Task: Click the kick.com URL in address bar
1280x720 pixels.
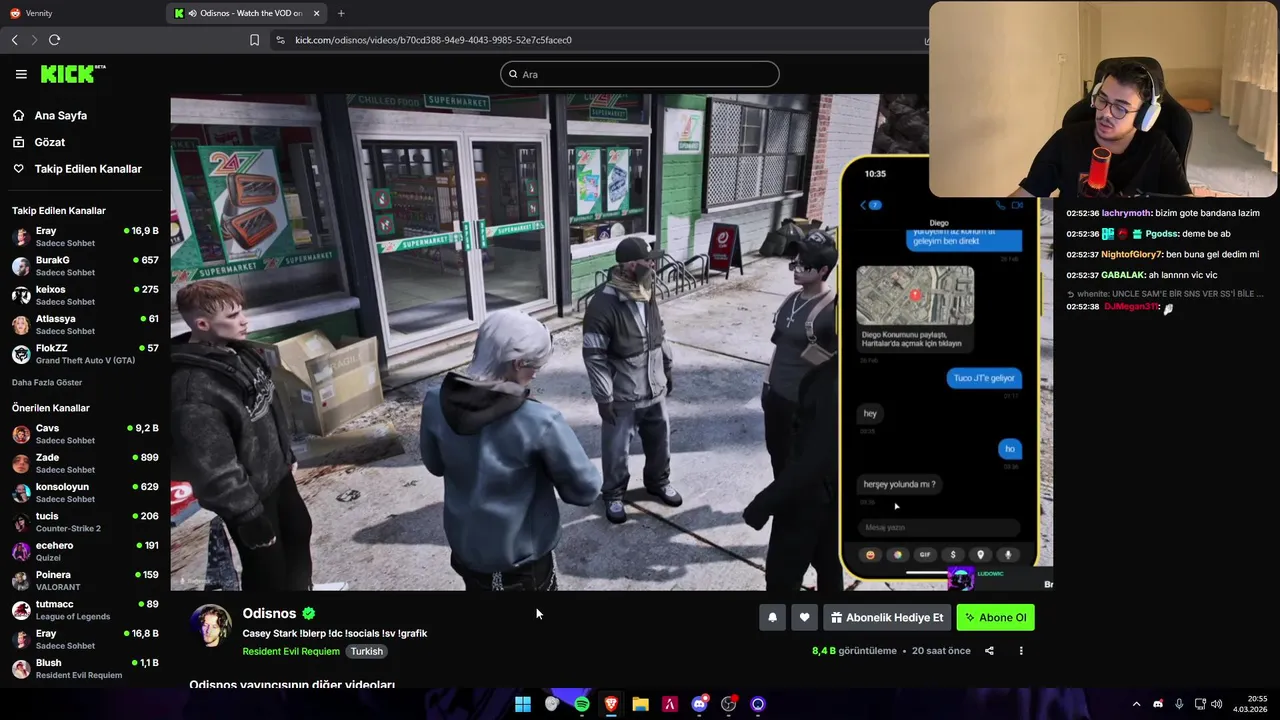Action: [x=433, y=40]
